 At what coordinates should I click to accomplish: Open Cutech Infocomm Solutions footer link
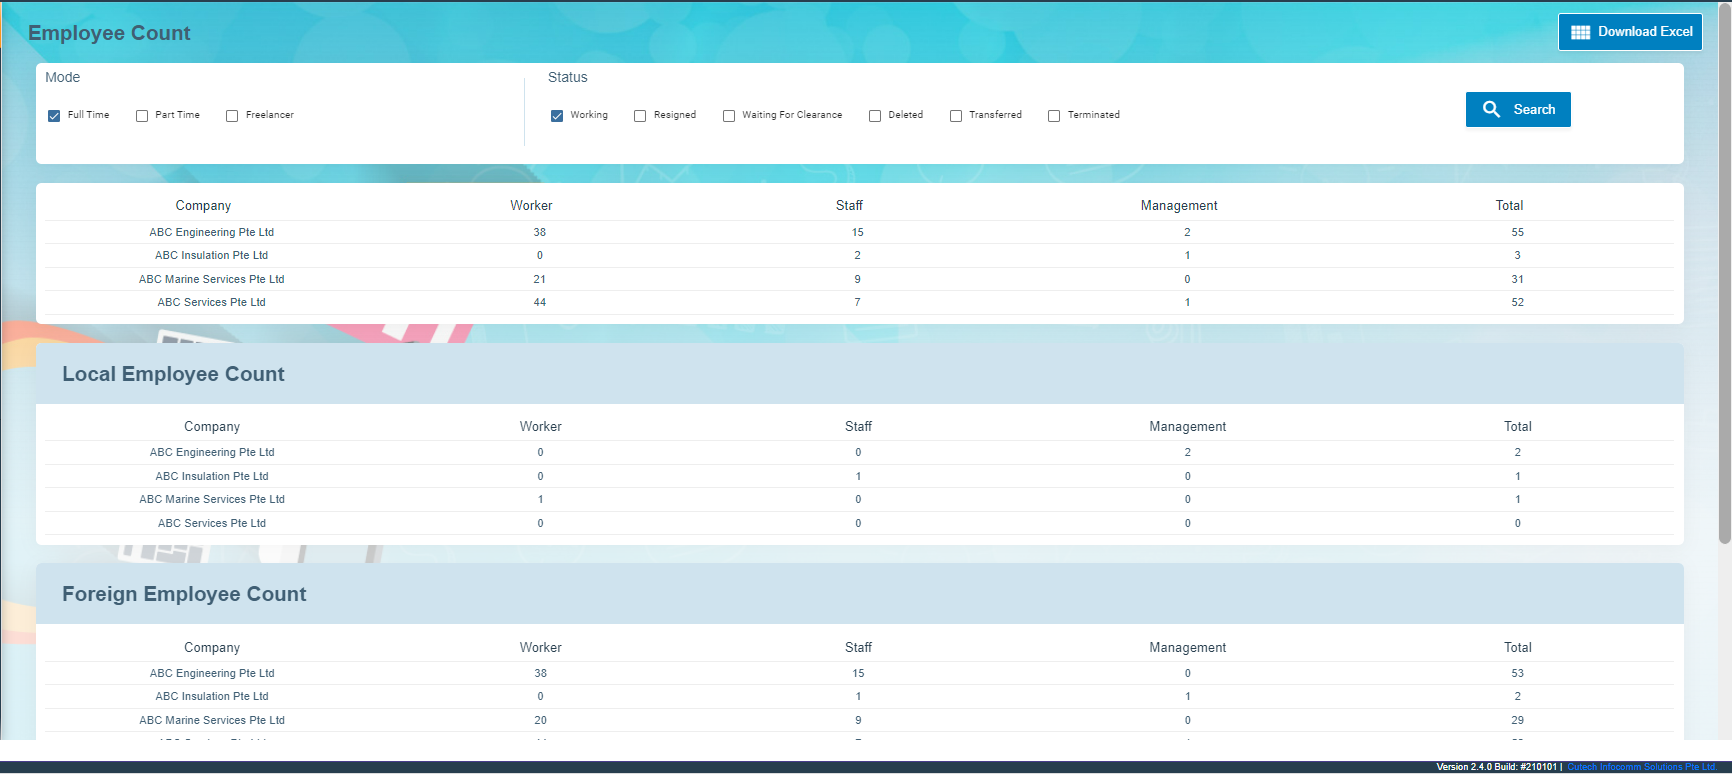[x=1641, y=767]
